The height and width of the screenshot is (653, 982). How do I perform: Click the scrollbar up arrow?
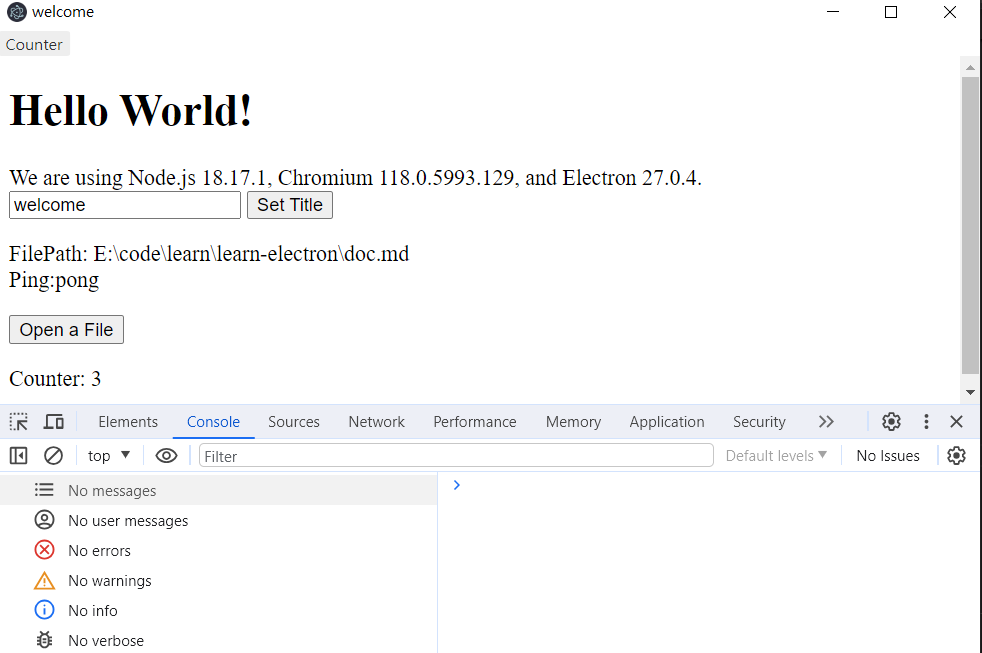point(970,67)
